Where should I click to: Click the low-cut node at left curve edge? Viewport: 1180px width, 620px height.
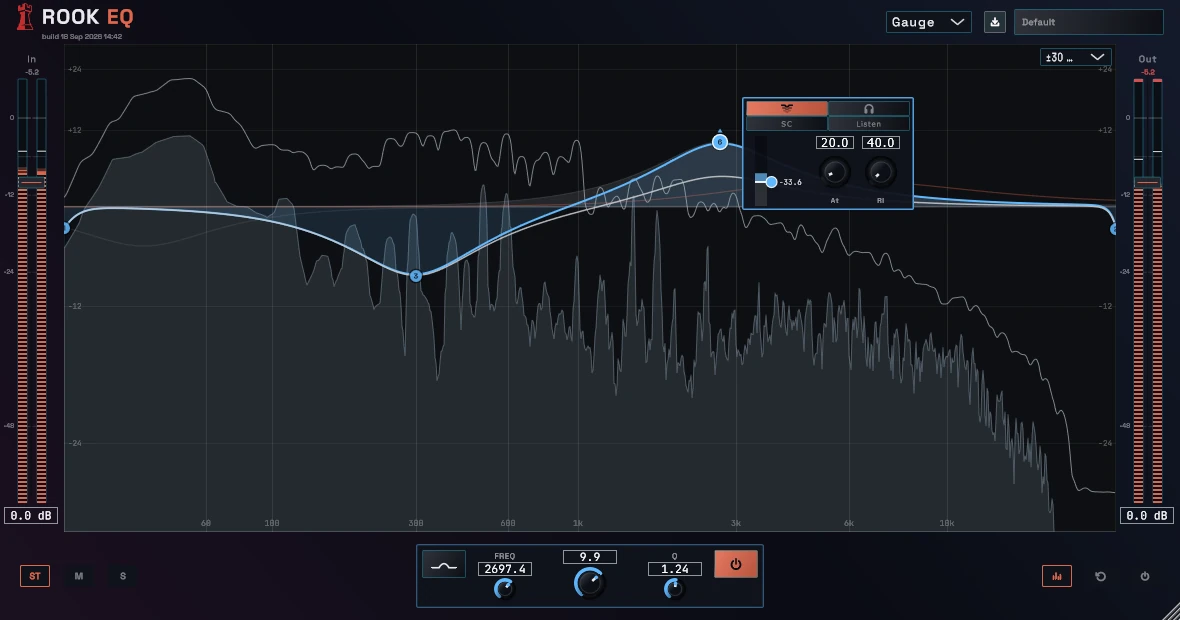click(x=65, y=228)
